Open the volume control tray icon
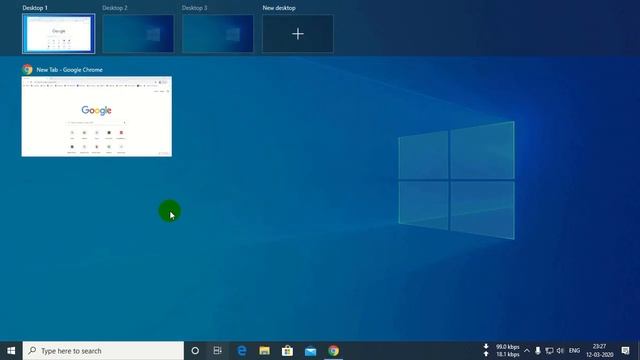Viewport: 640px width, 360px height. click(560, 351)
